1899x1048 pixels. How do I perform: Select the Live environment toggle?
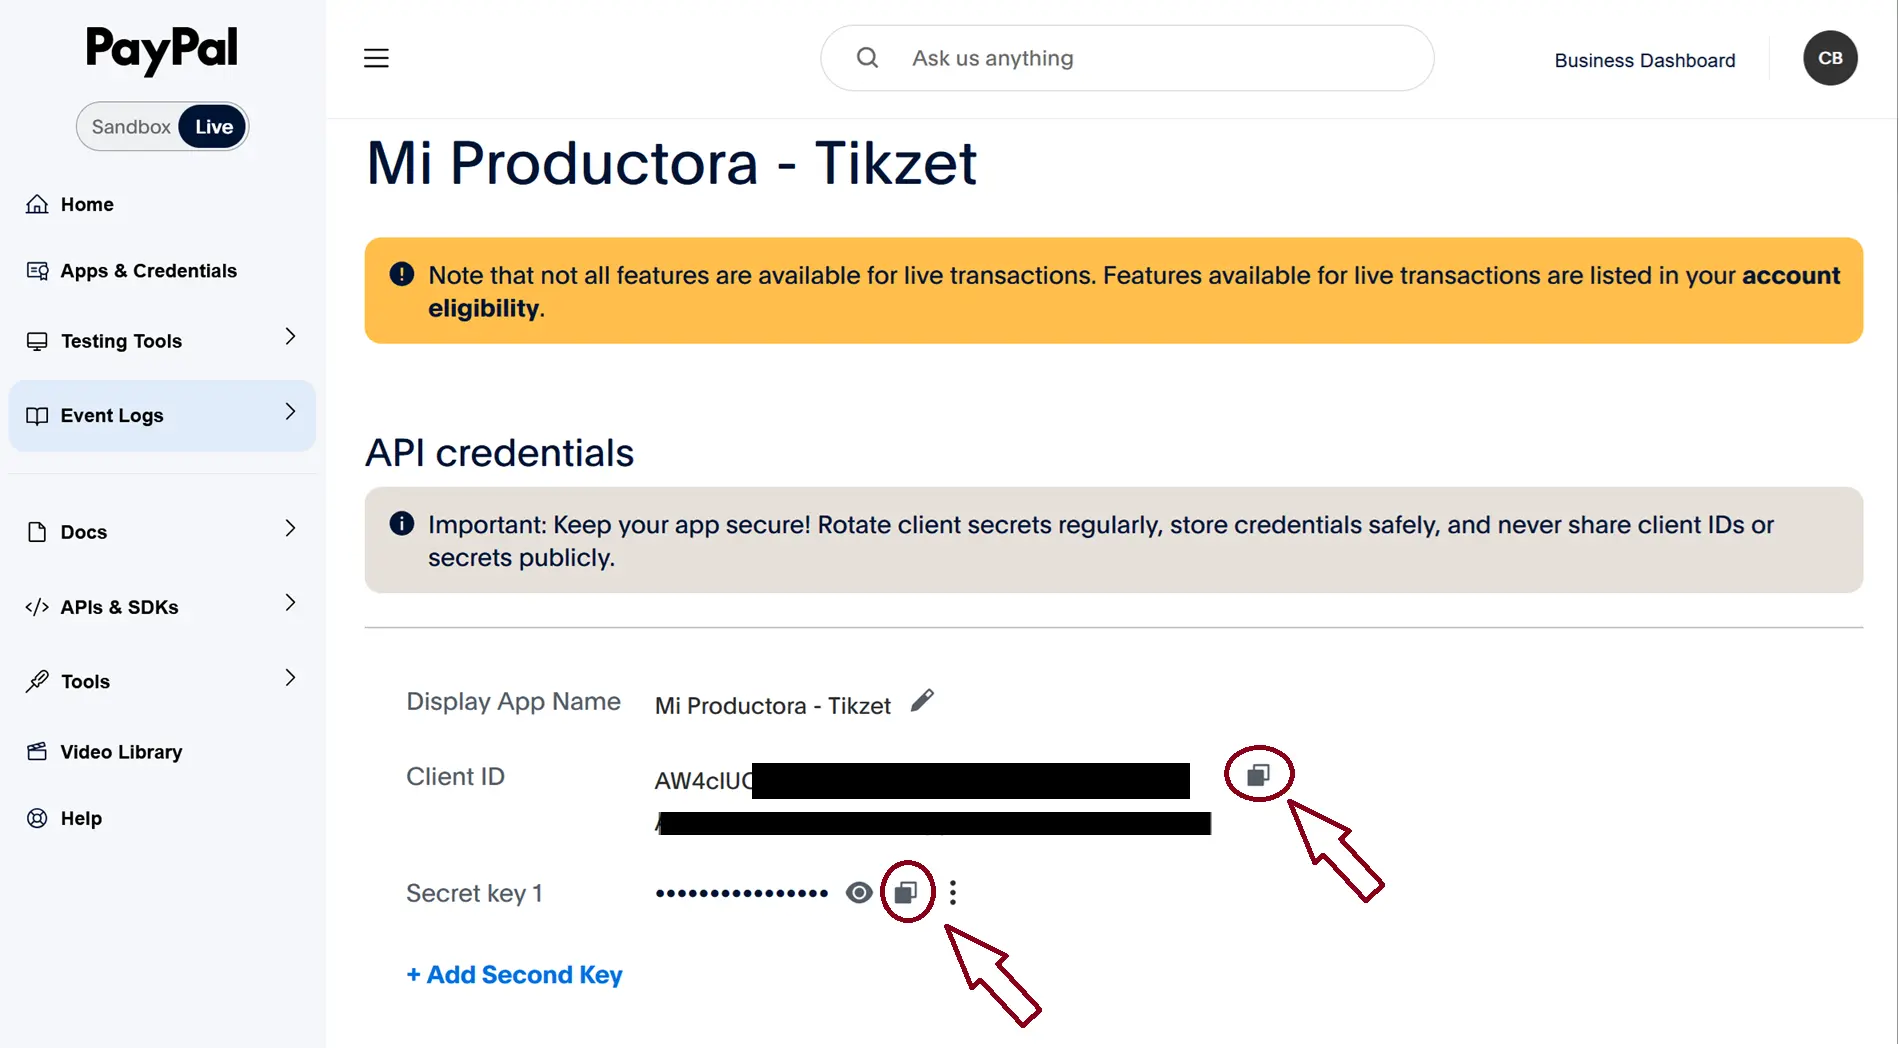(x=212, y=126)
